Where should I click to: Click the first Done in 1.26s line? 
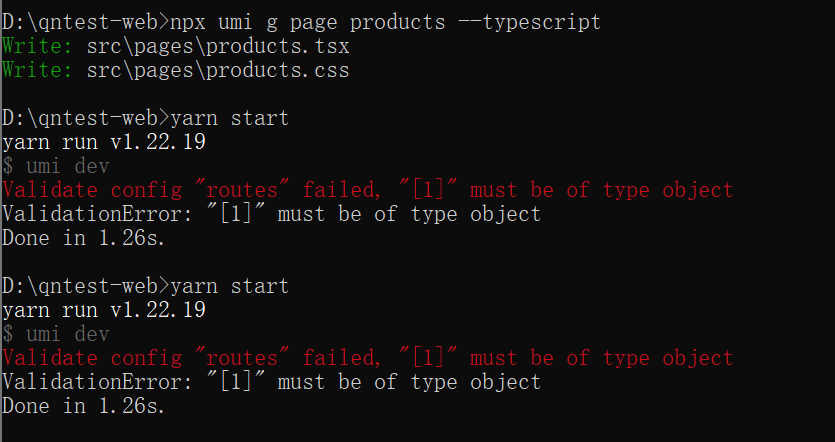[83, 238]
